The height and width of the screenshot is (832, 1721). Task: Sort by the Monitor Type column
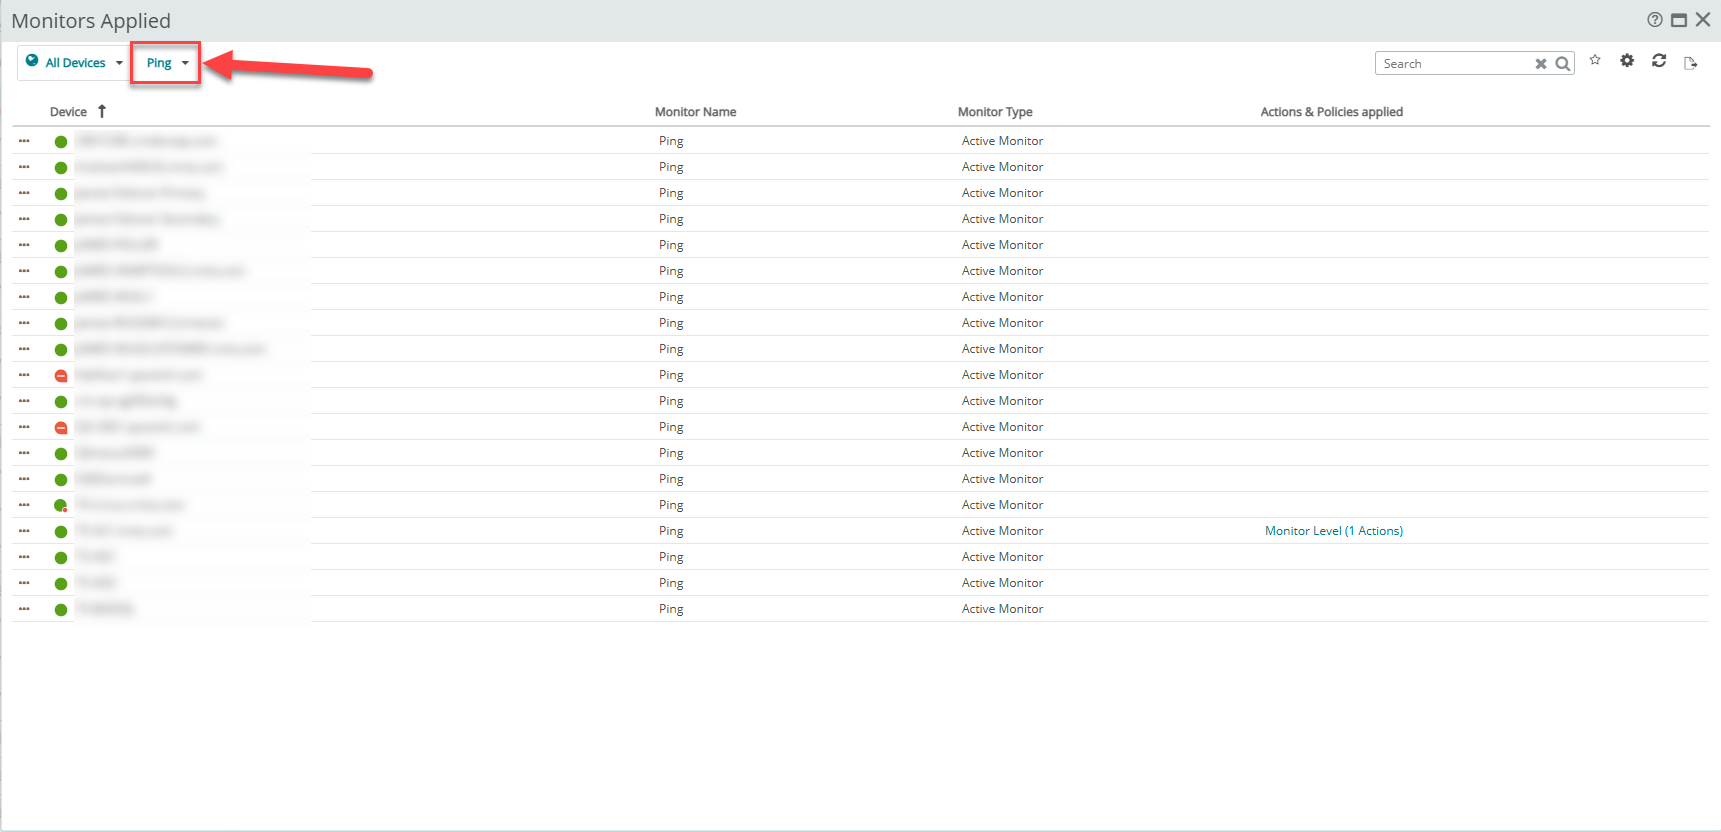click(x=995, y=112)
